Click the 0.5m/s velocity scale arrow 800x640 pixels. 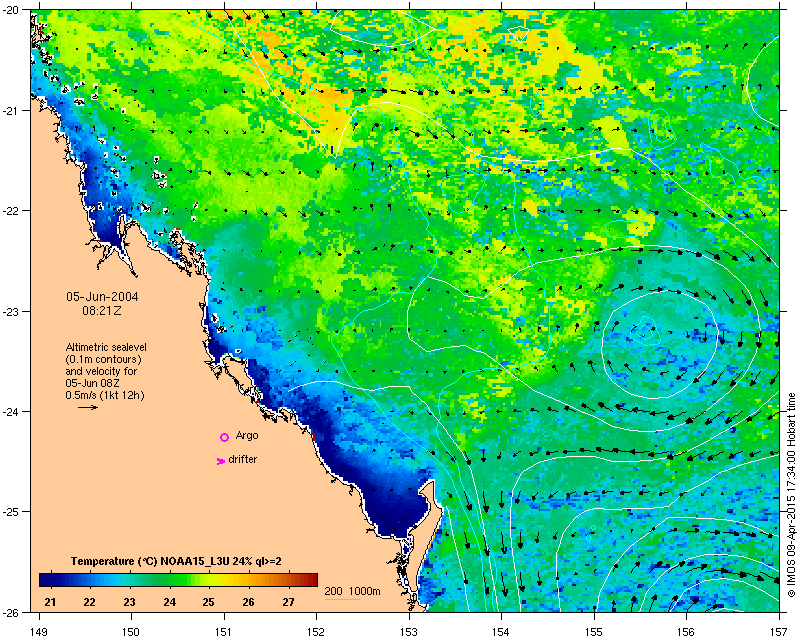(x=88, y=407)
